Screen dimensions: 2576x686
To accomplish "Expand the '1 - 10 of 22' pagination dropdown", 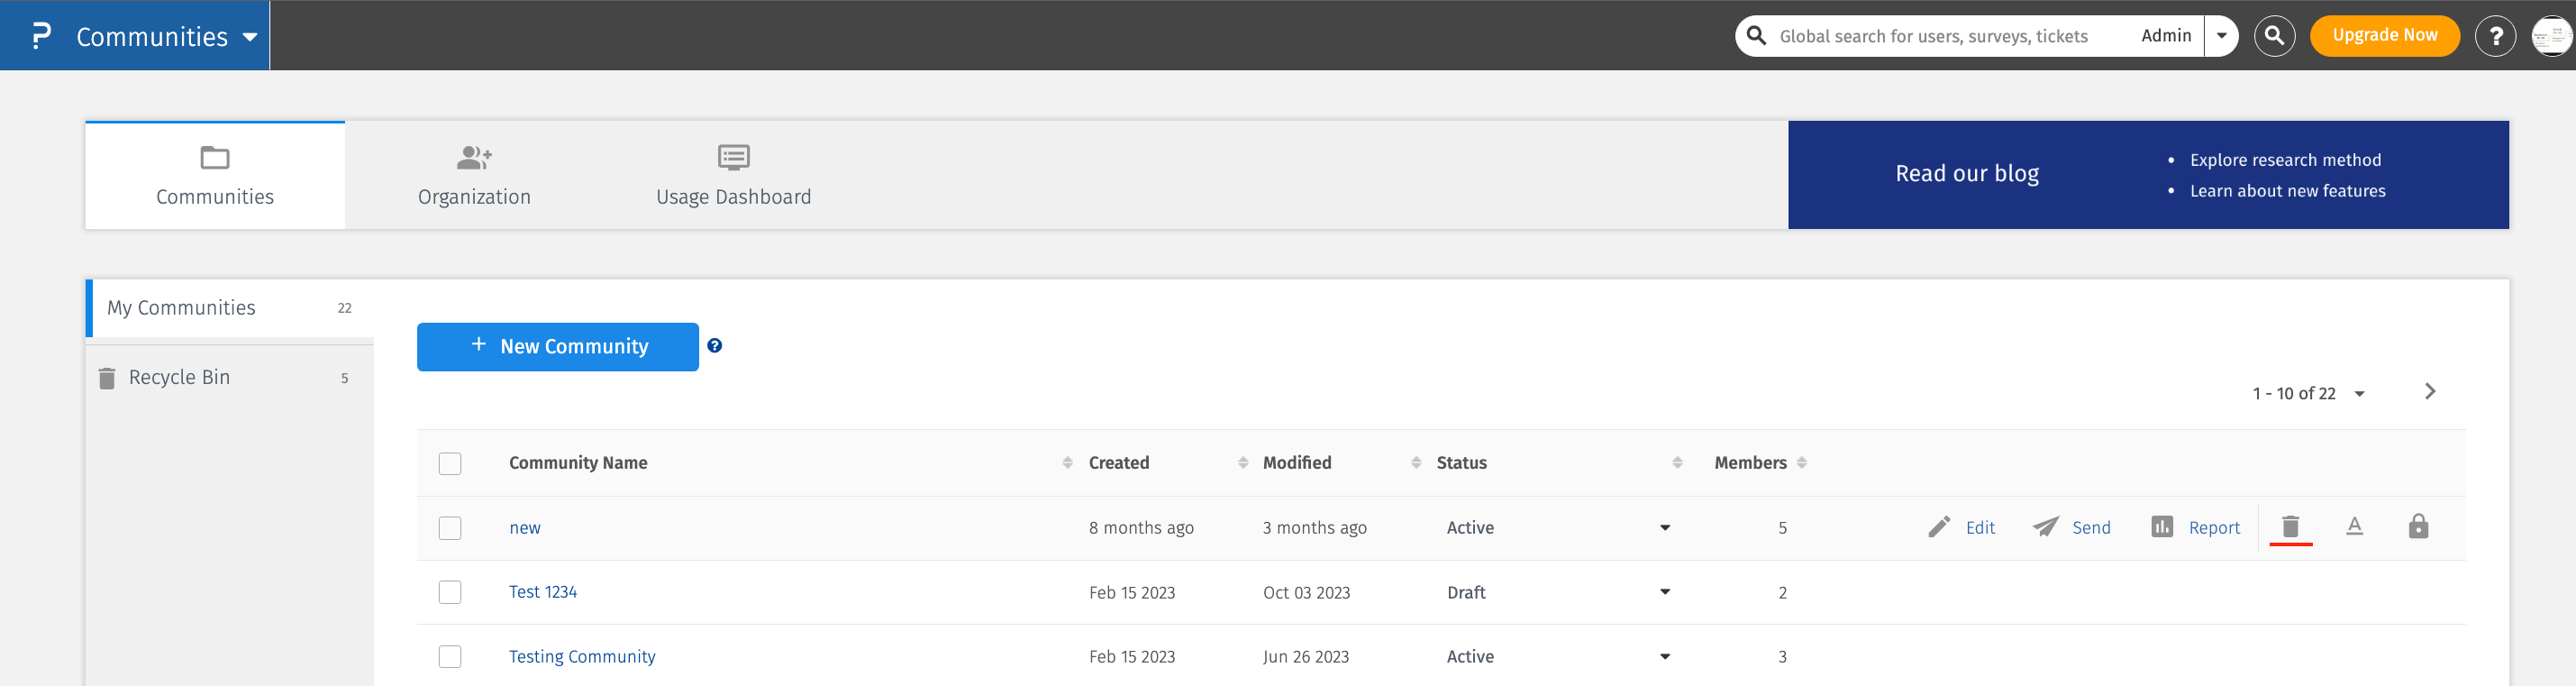I will 2358,394.
